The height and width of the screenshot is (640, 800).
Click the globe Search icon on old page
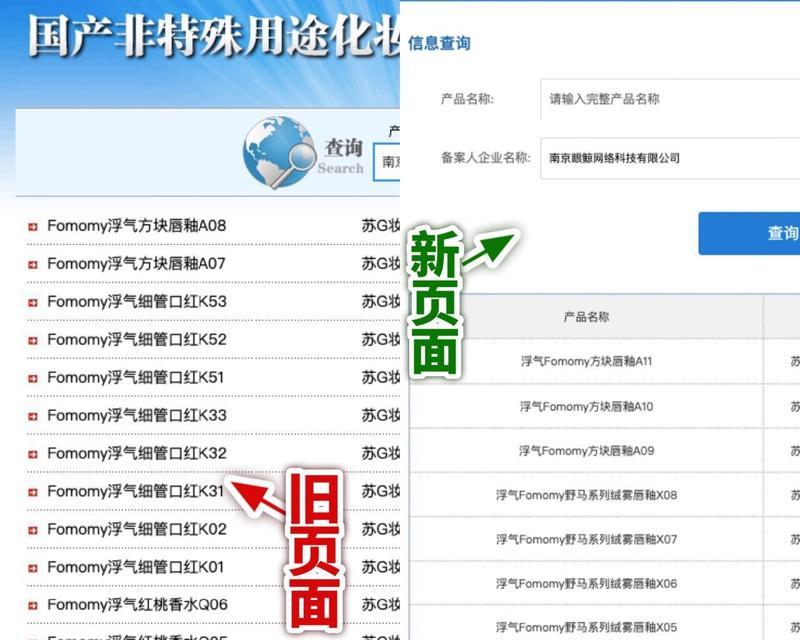pyautogui.click(x=279, y=152)
